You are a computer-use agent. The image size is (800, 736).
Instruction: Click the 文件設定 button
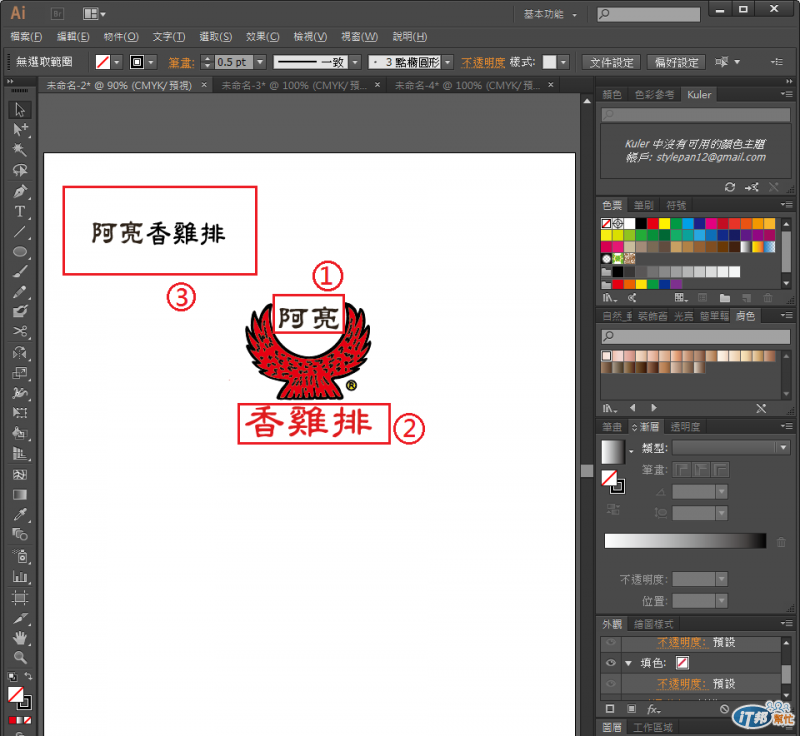[x=611, y=62]
